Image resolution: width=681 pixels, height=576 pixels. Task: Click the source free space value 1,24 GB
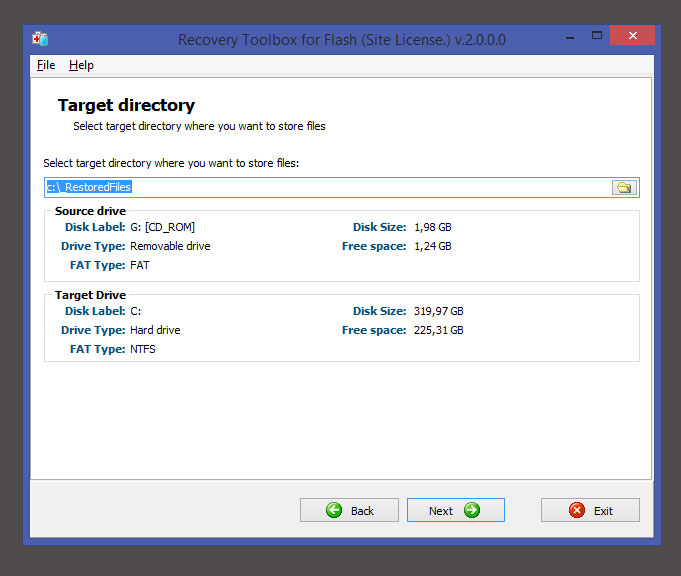coord(432,246)
